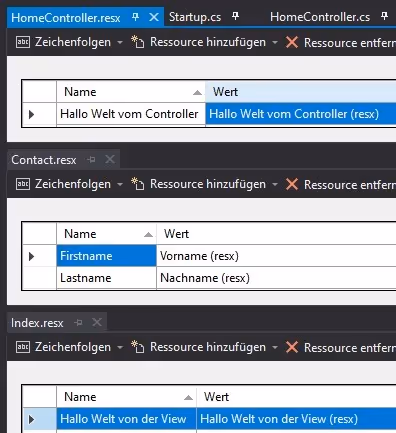Image resolution: width=396 pixels, height=433 pixels.
Task: Click Ressource hinzufügen icon in Contact.resx editor
Action: (137, 184)
